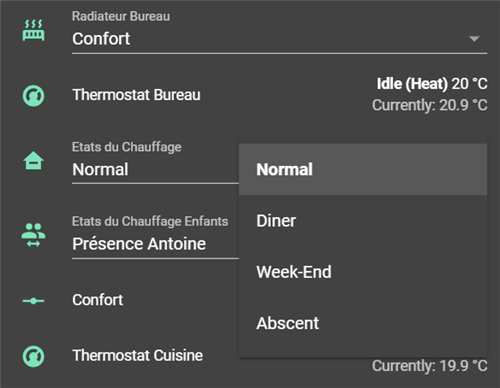Viewport: 500px width, 388px height.
Task: Click the Currently: 19.9 °C reading
Action: (430, 366)
